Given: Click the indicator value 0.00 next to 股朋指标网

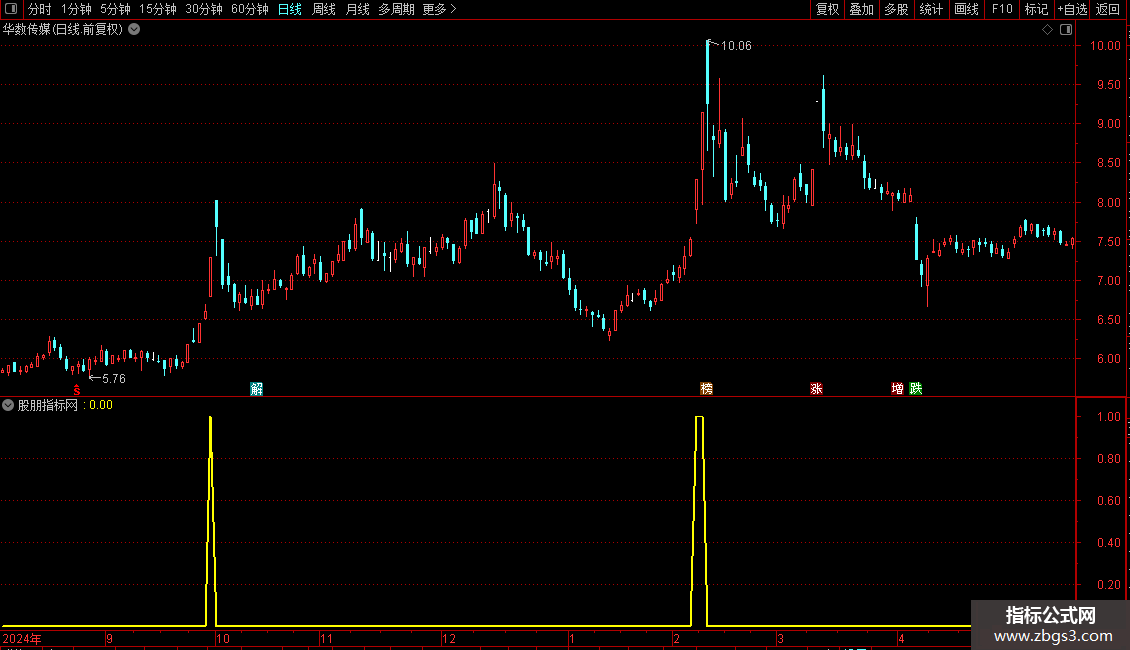Looking at the screenshot, I should click(x=101, y=405).
